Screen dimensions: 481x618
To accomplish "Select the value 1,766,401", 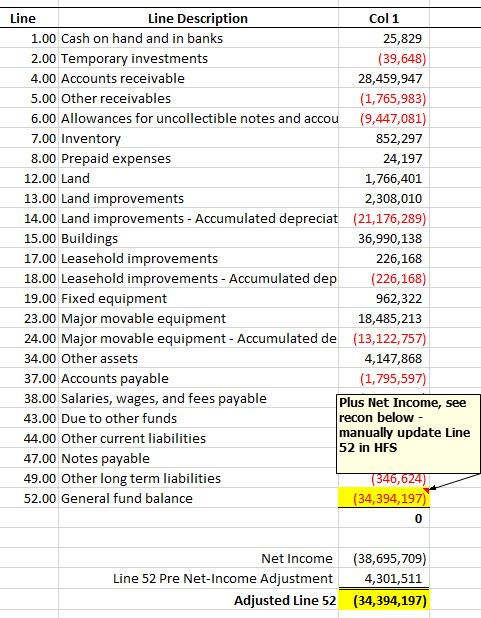I will pos(384,178).
